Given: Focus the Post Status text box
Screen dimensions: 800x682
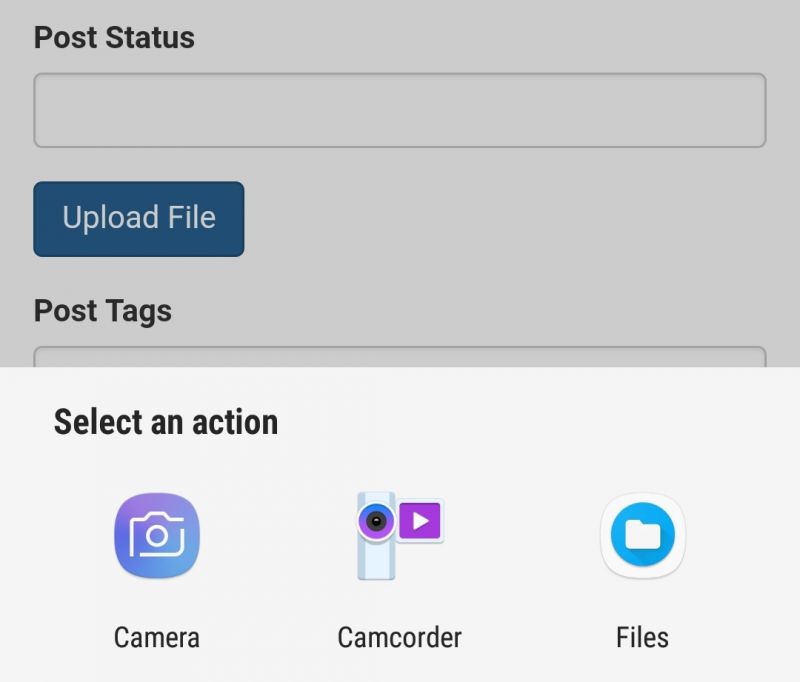Looking at the screenshot, I should pyautogui.click(x=400, y=110).
